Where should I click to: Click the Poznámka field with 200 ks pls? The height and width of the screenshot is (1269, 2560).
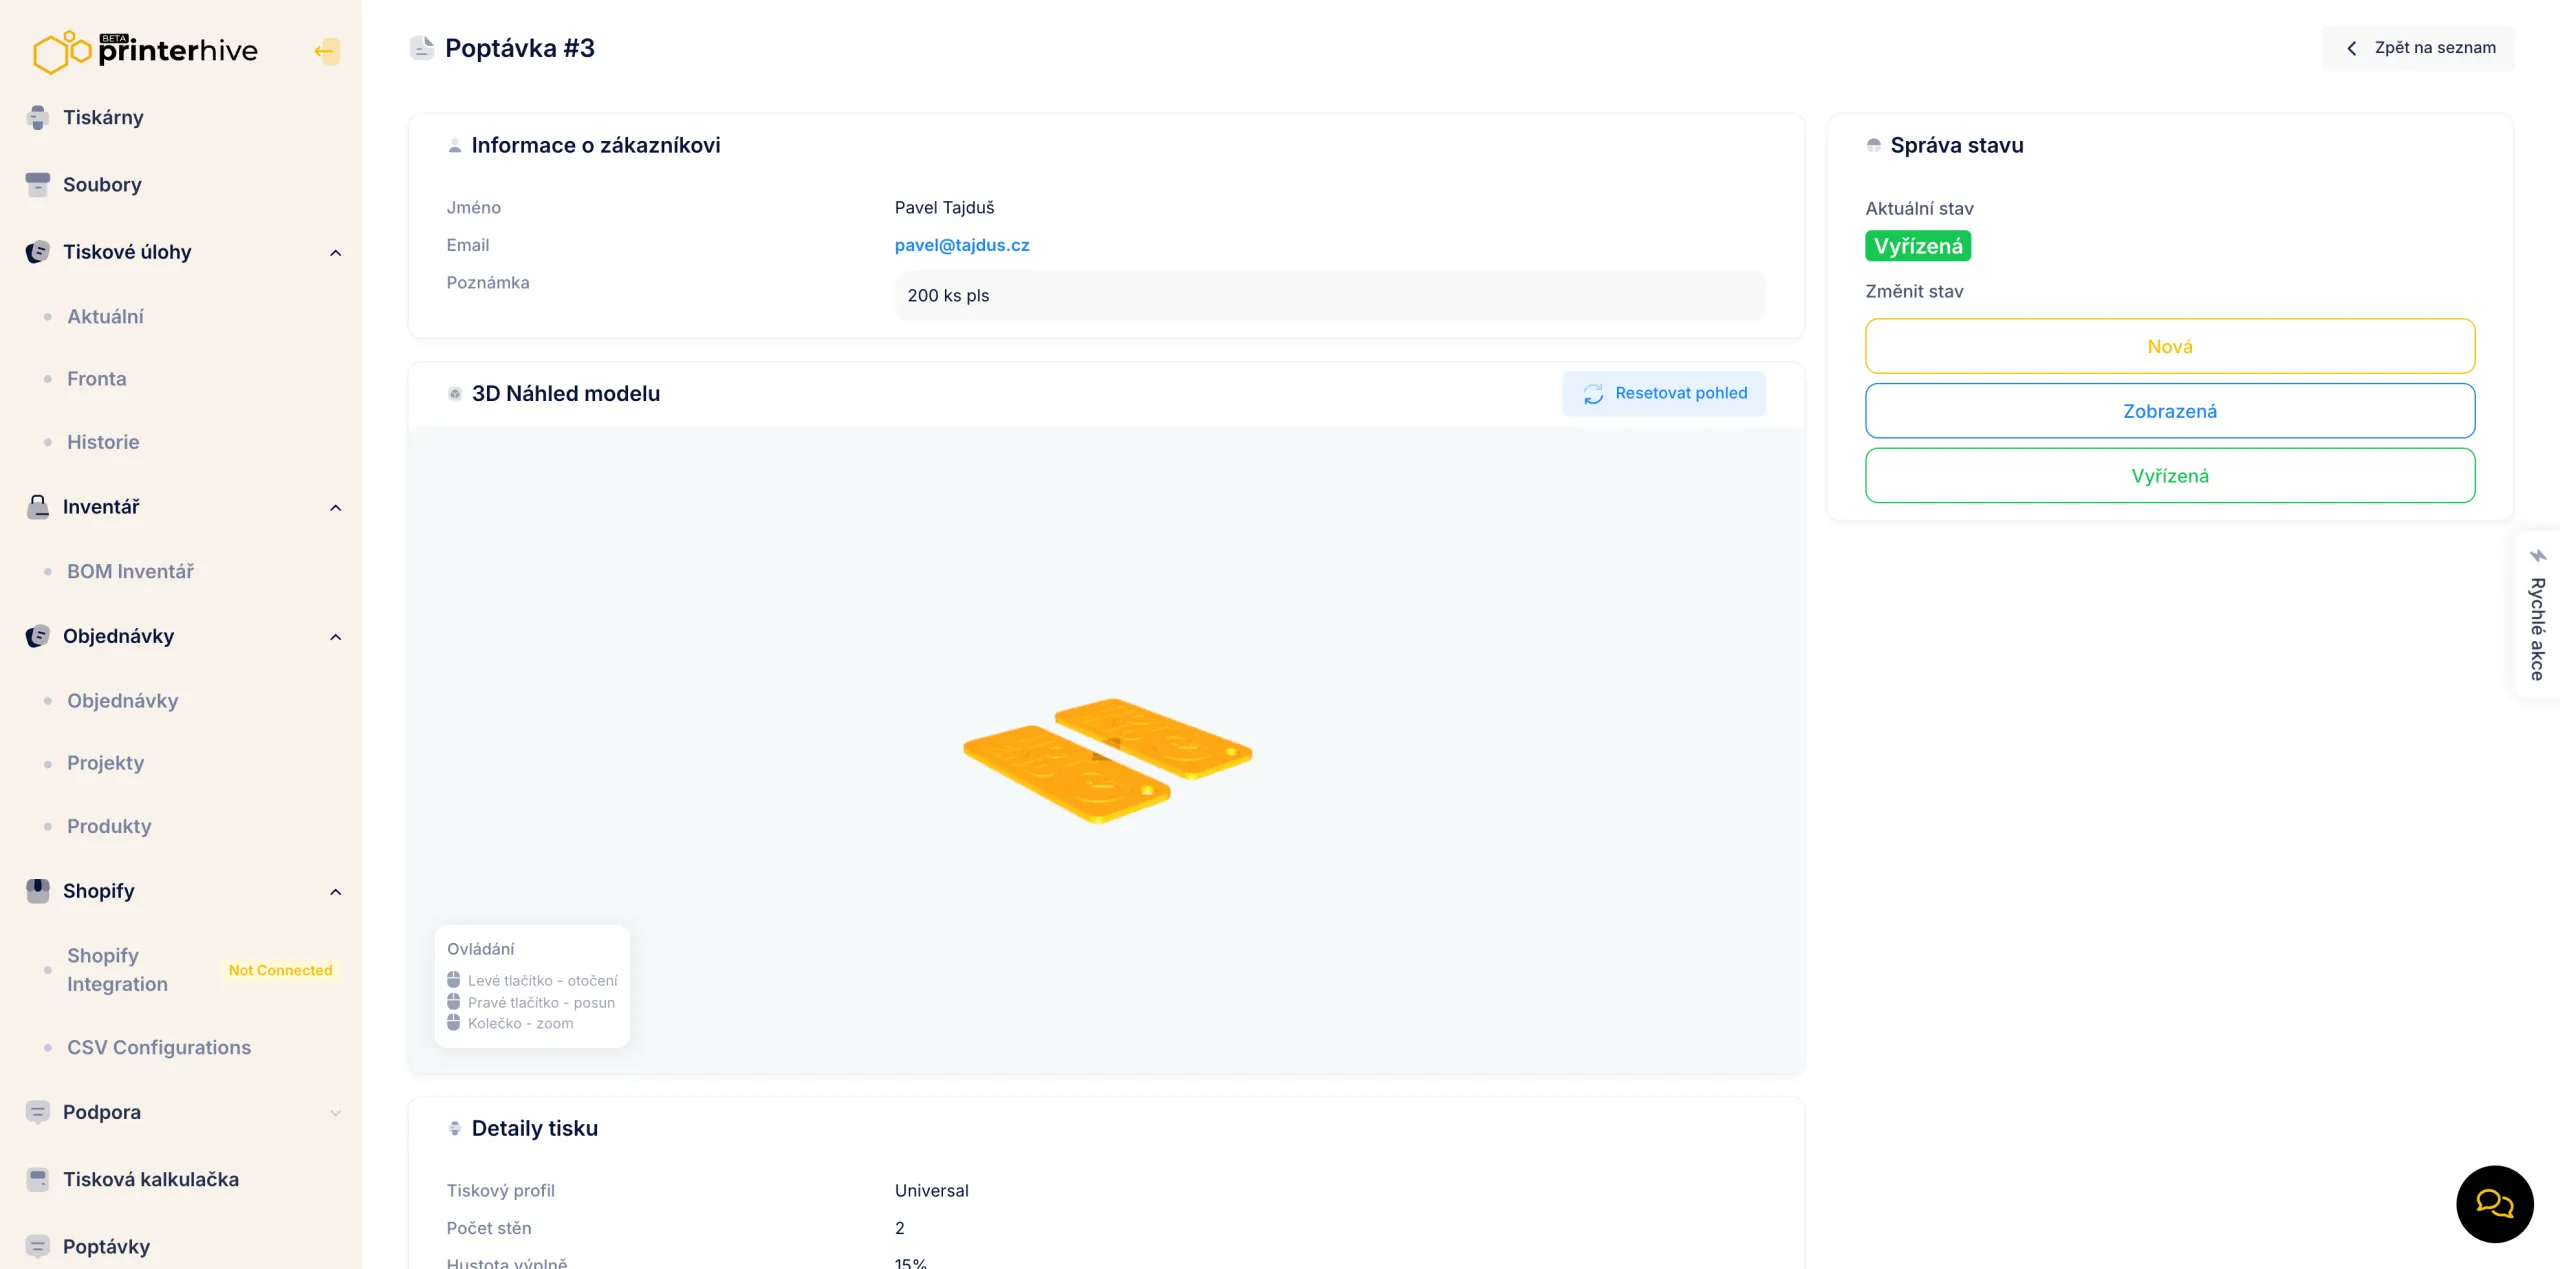pyautogui.click(x=1329, y=295)
